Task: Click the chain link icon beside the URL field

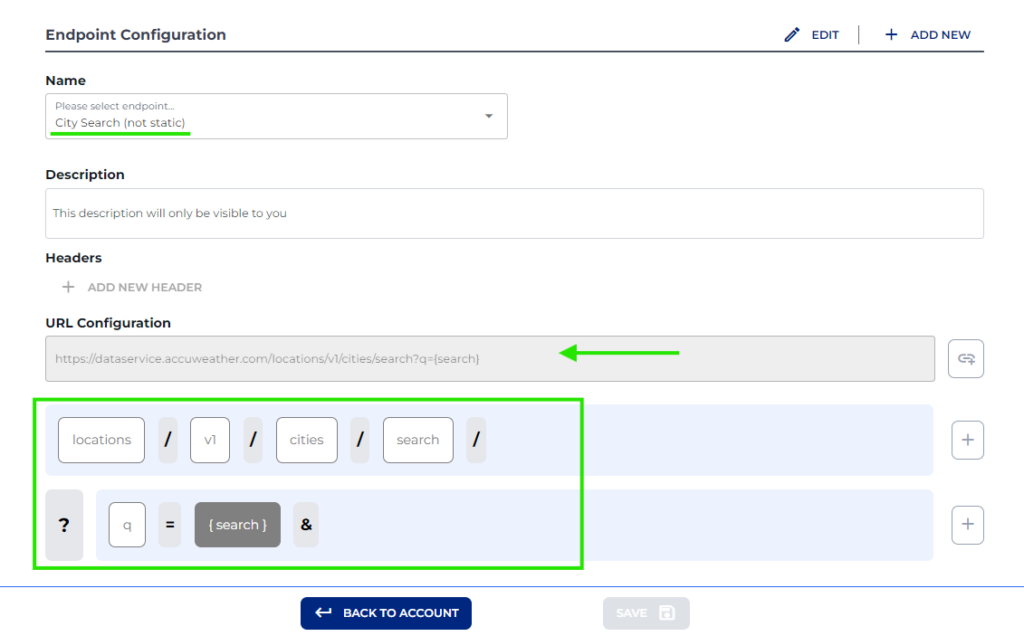Action: 965,357
